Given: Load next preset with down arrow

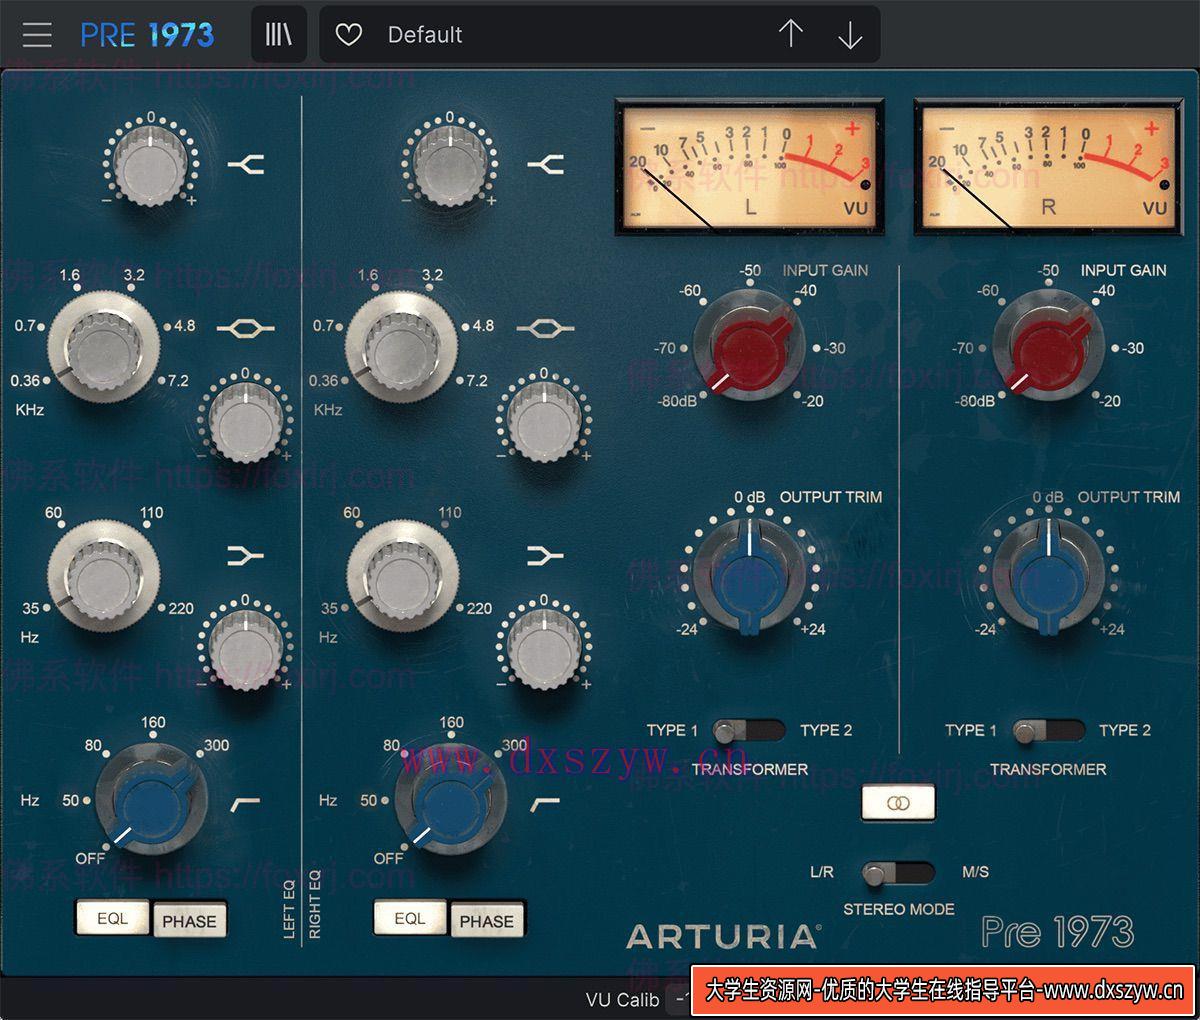Looking at the screenshot, I should [850, 35].
